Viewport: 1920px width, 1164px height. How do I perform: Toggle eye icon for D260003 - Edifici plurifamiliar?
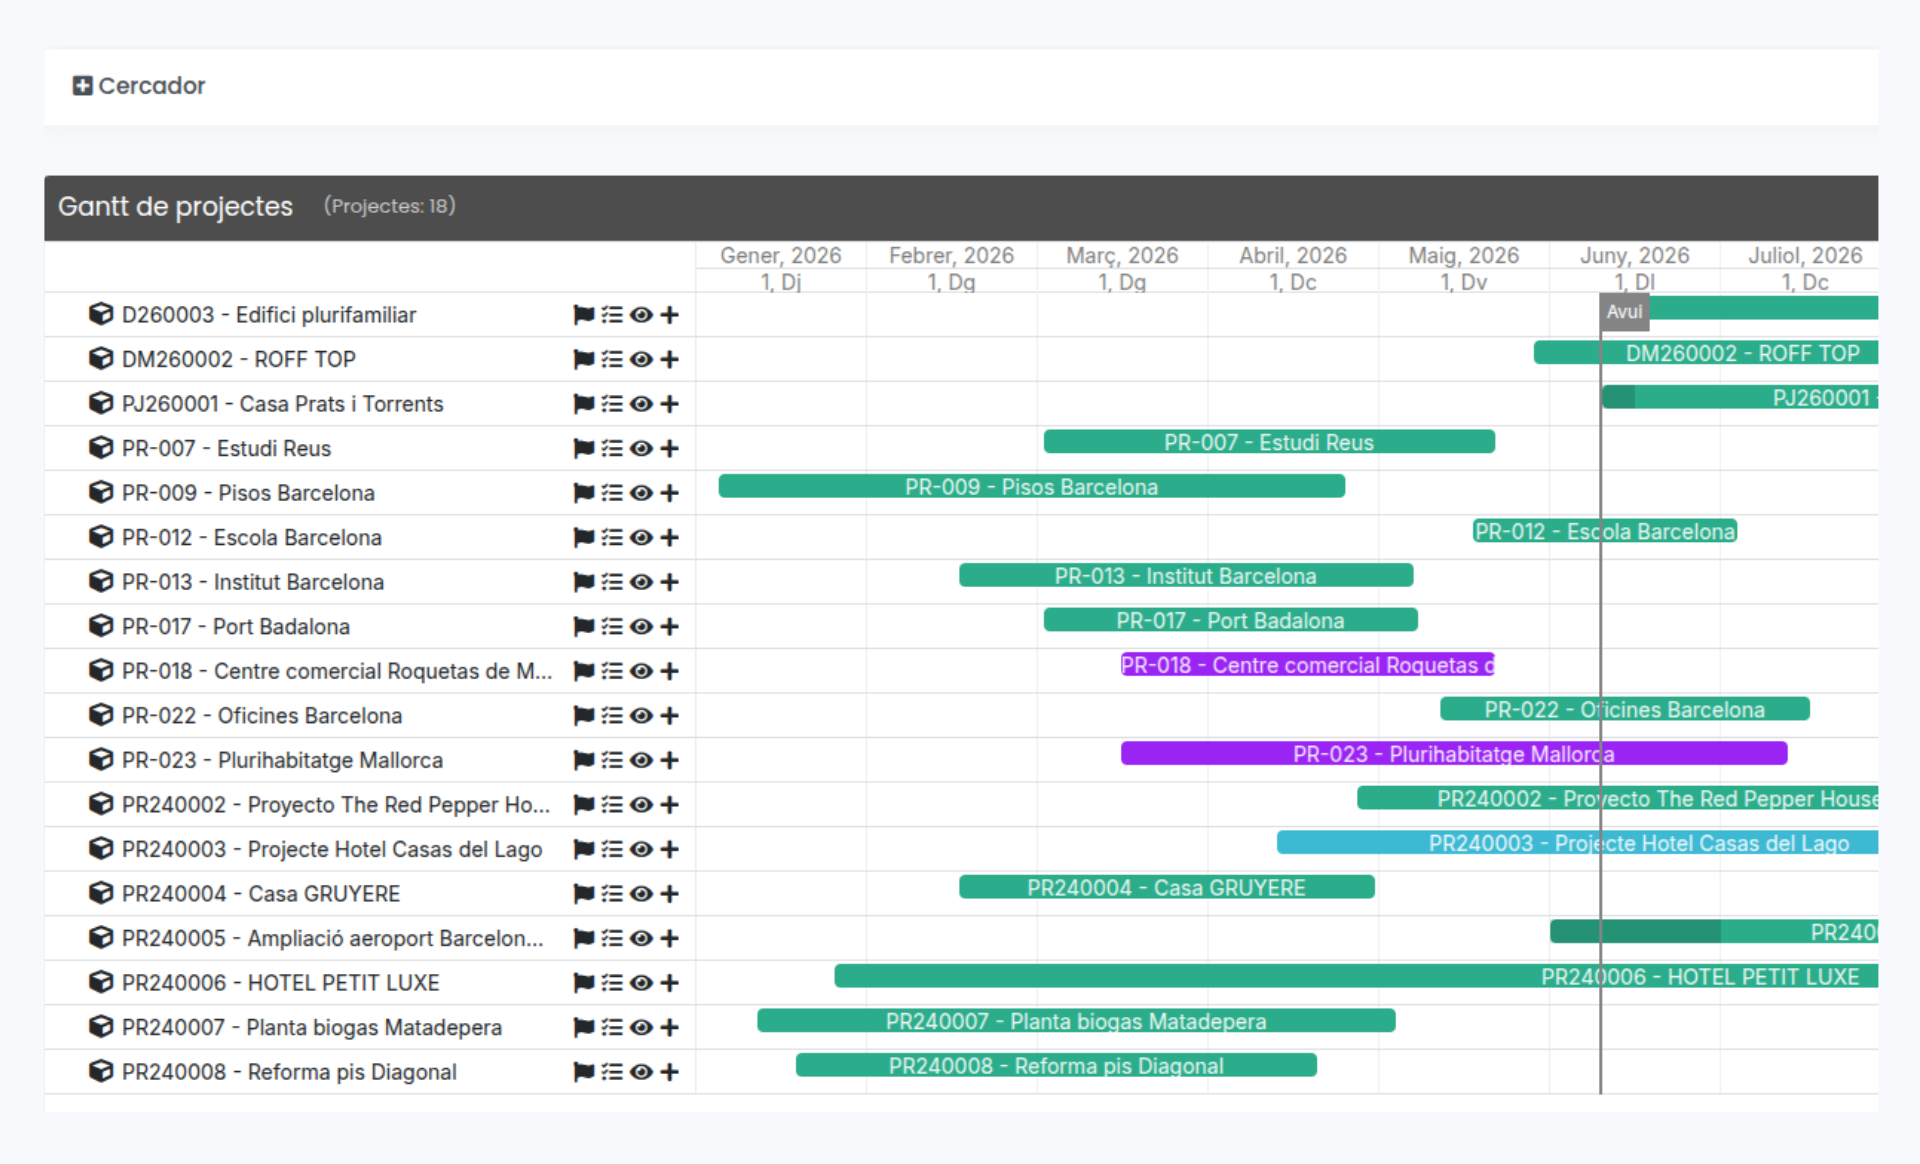point(641,315)
